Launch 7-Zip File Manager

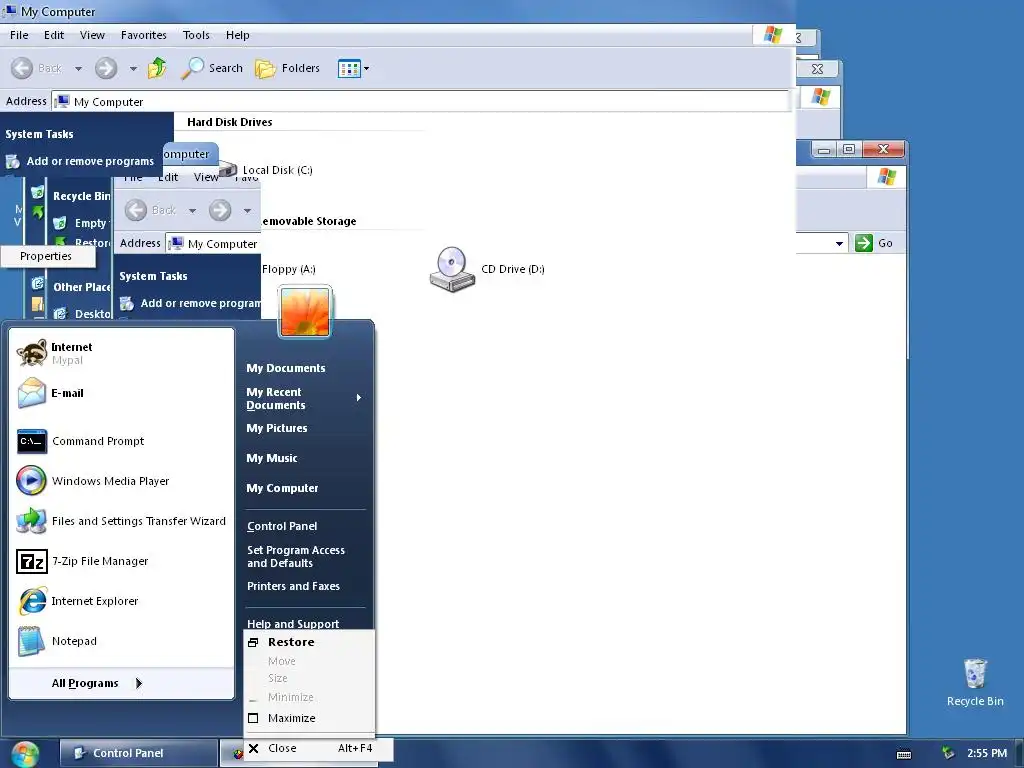pyautogui.click(x=121, y=561)
